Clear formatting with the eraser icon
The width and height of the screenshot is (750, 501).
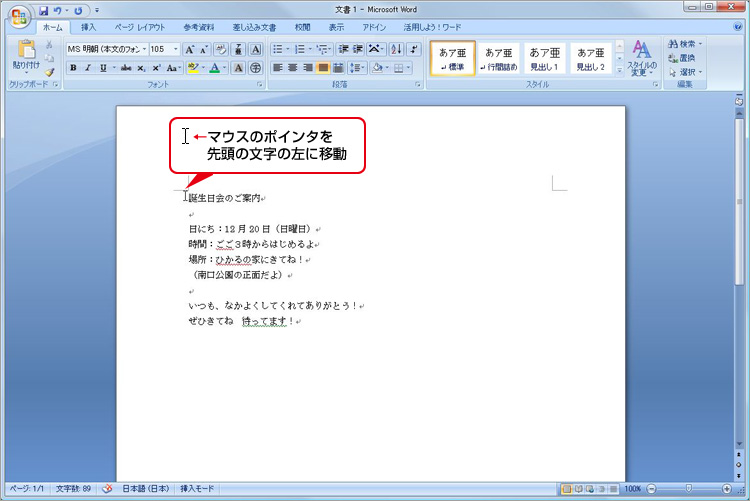tap(221, 49)
